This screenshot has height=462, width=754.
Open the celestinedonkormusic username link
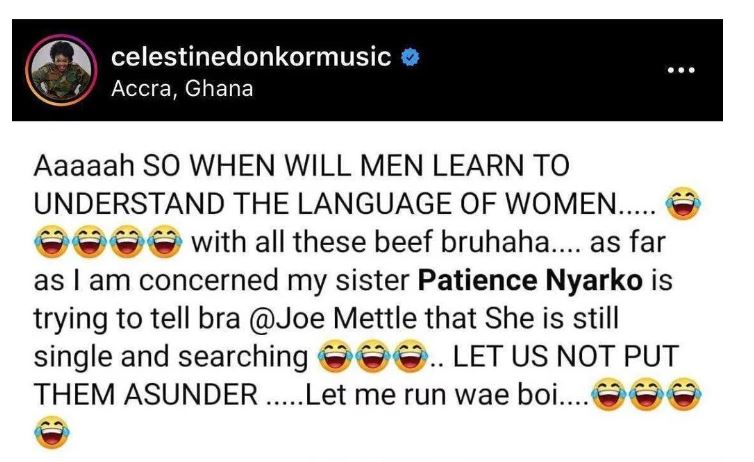[250, 57]
